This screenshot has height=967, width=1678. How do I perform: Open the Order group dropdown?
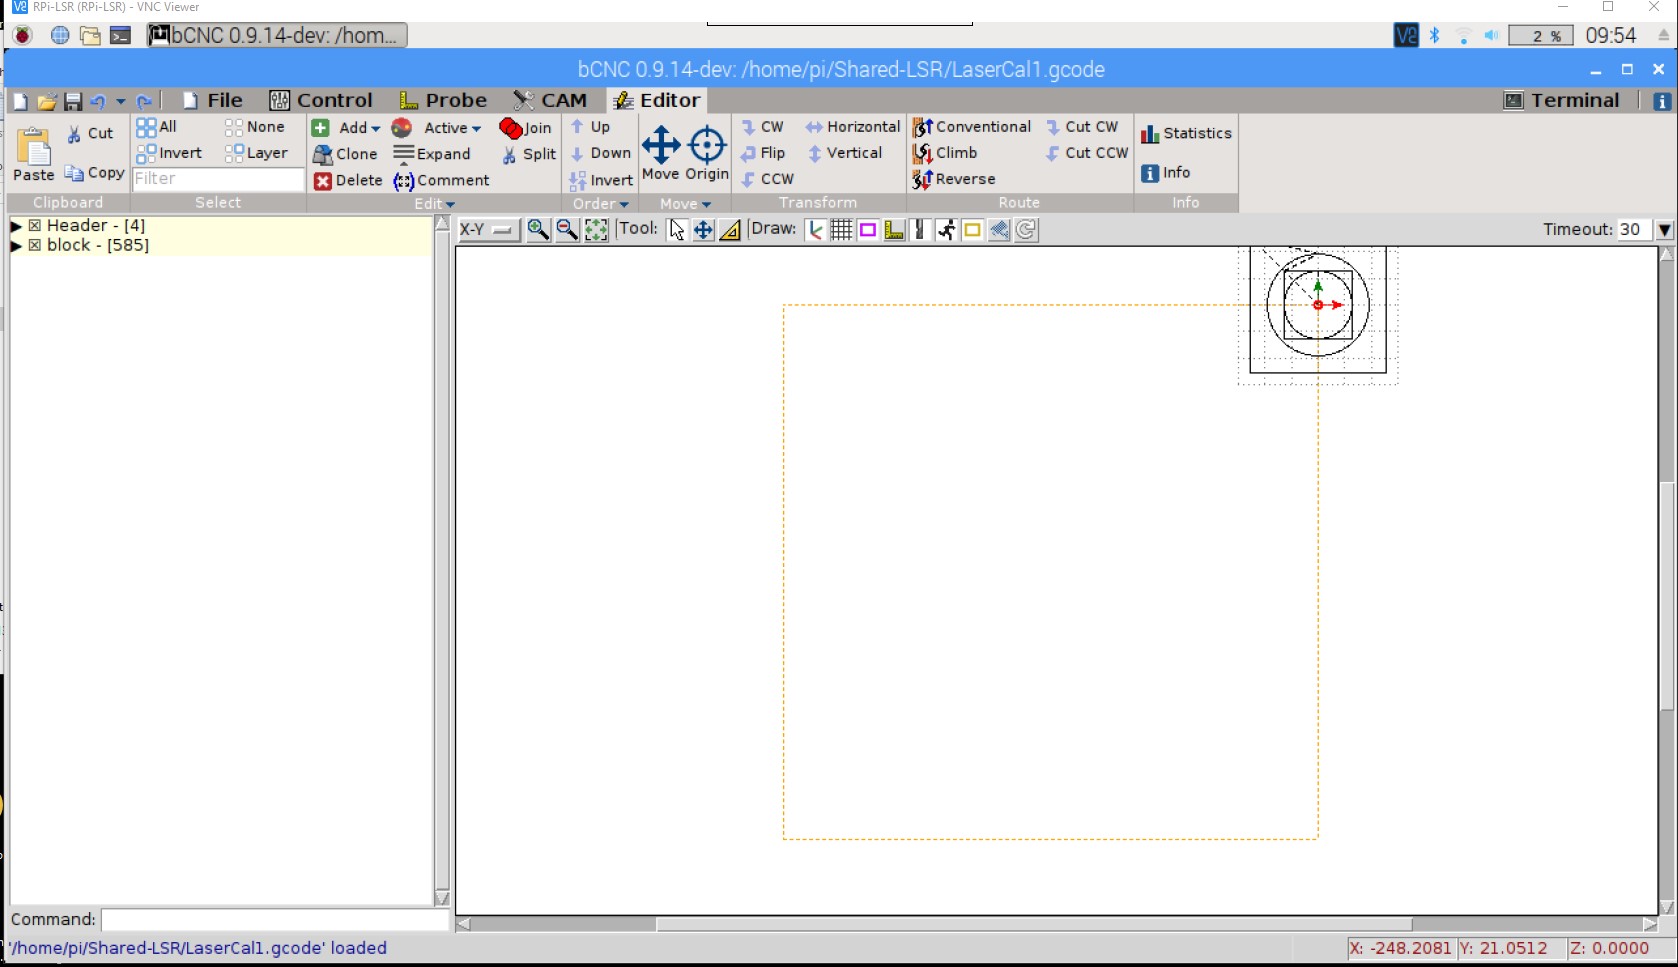[601, 203]
